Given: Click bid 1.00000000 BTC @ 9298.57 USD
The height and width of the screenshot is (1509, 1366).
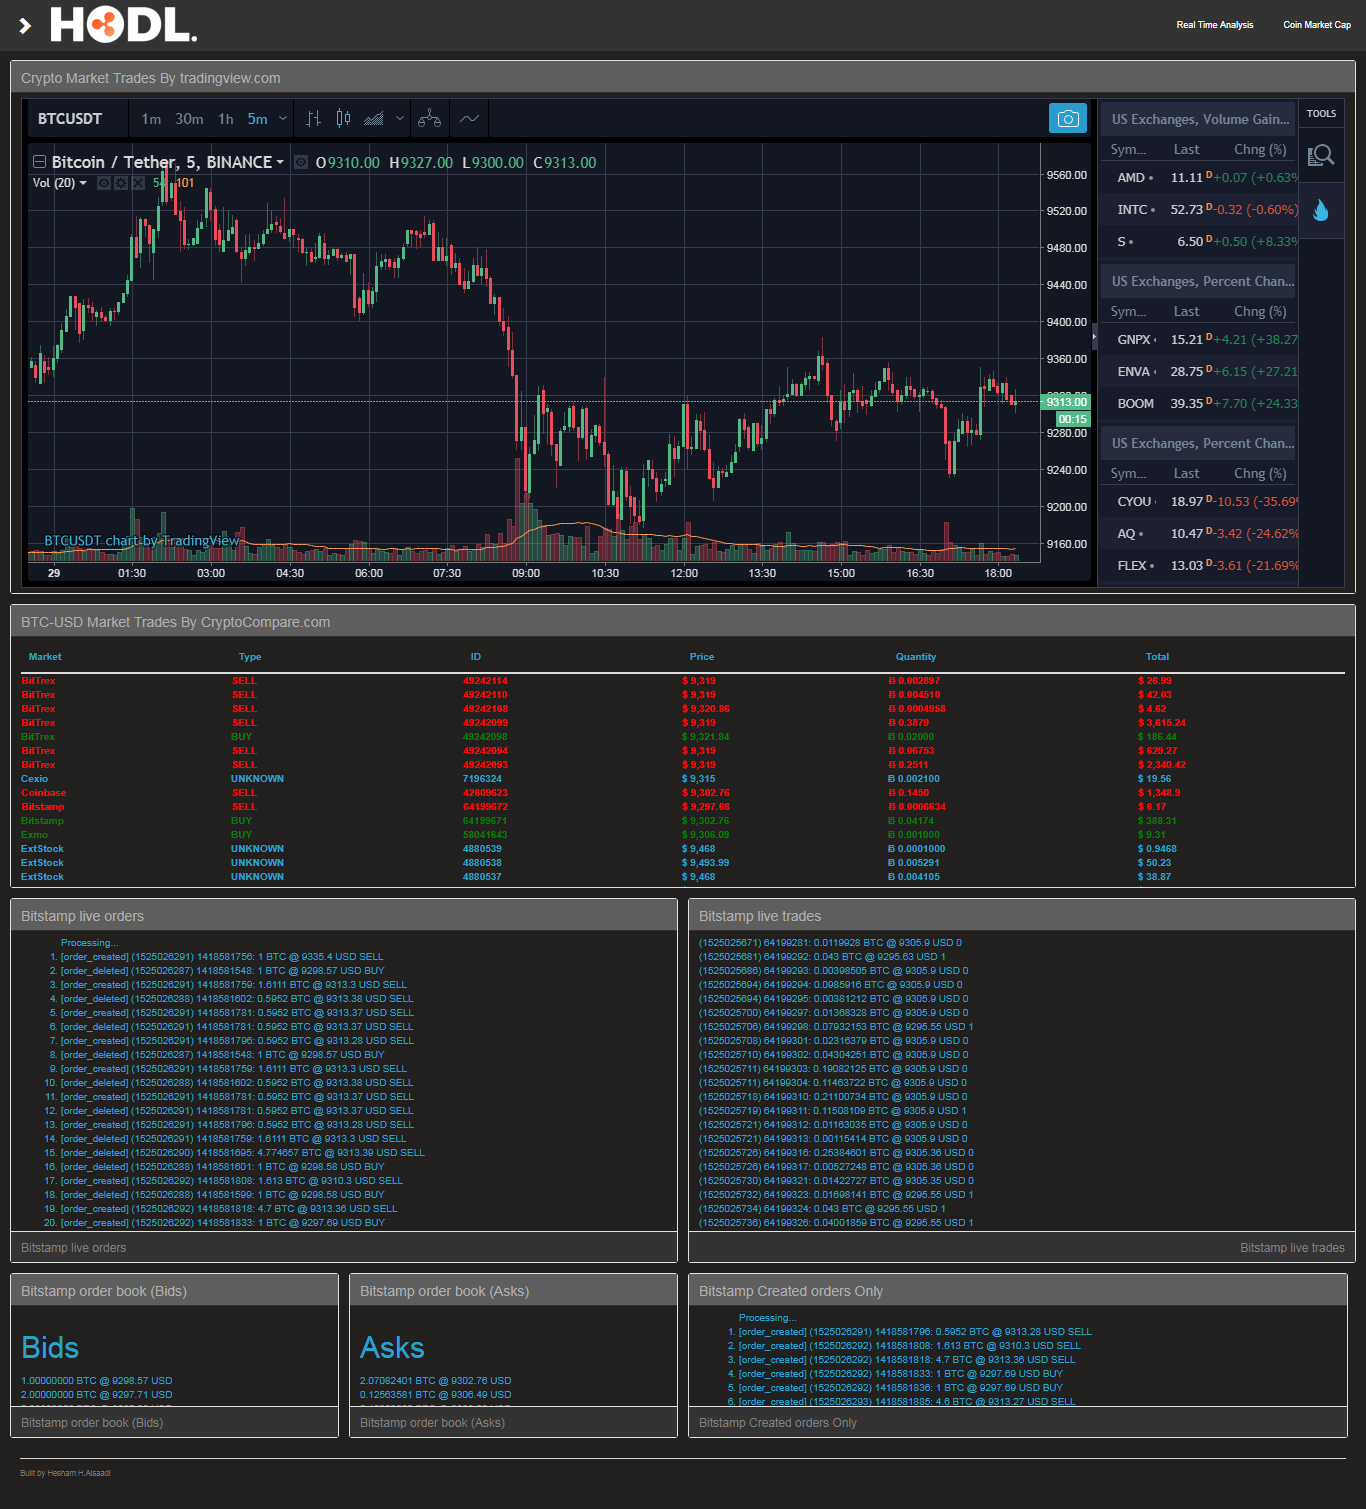Looking at the screenshot, I should click(x=97, y=1381).
